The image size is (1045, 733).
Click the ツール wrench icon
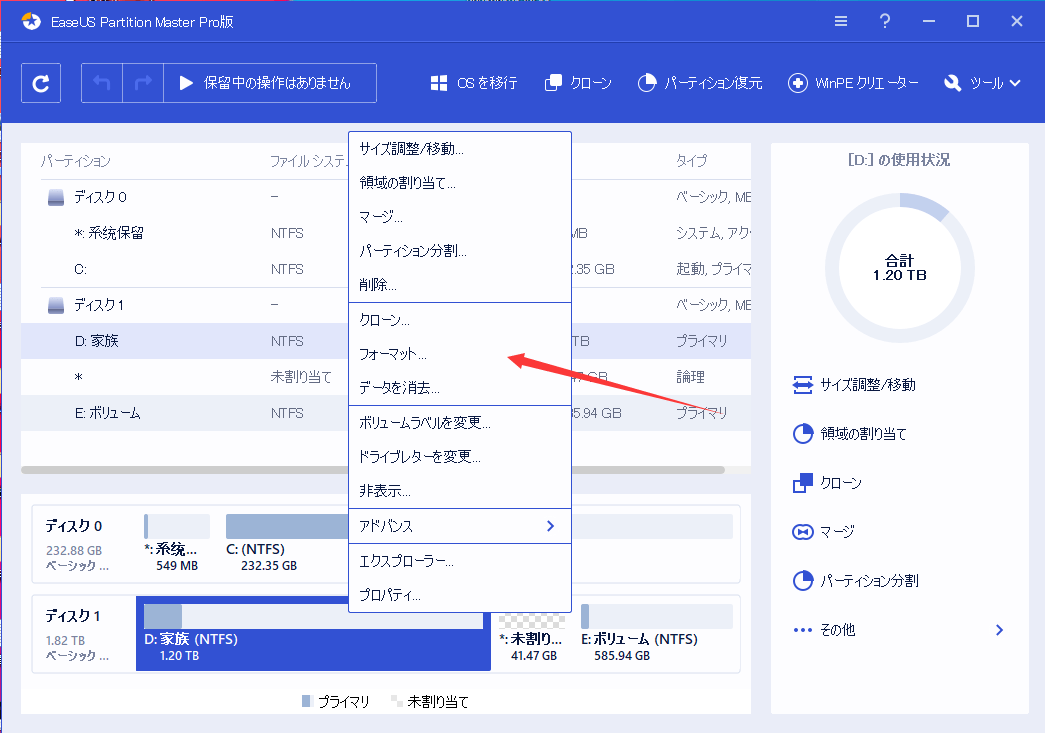pos(952,83)
